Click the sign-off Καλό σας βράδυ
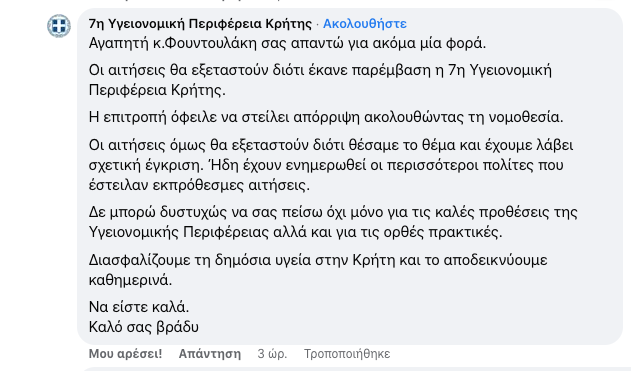This screenshot has width=631, height=371. tap(144, 327)
